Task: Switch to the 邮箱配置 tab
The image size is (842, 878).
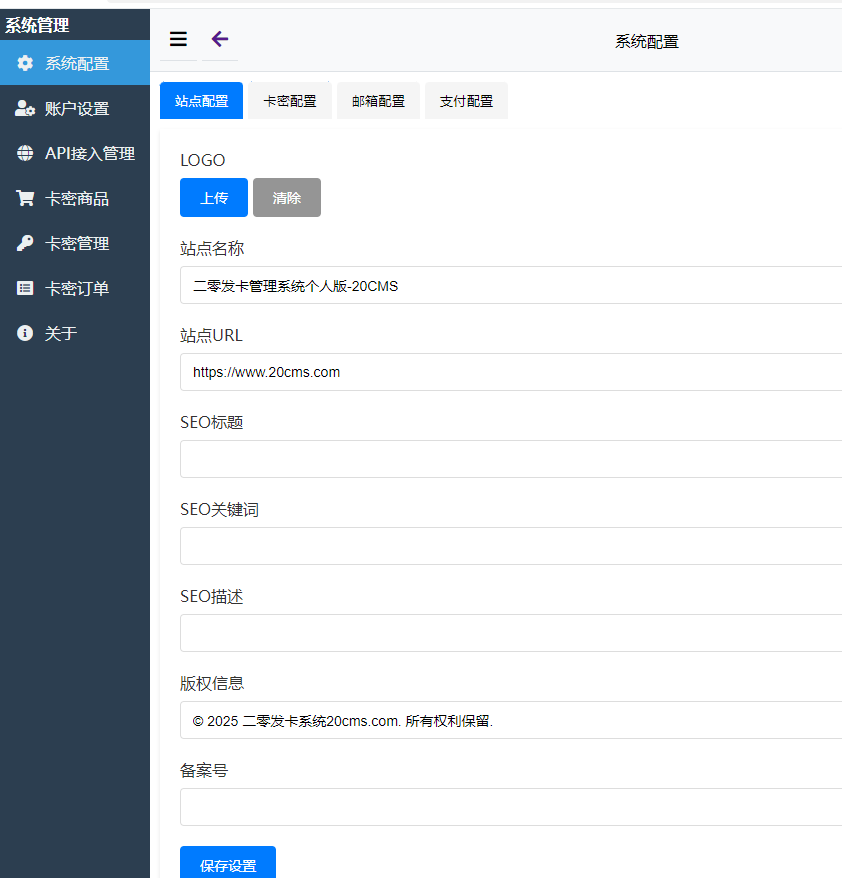Action: [x=378, y=101]
